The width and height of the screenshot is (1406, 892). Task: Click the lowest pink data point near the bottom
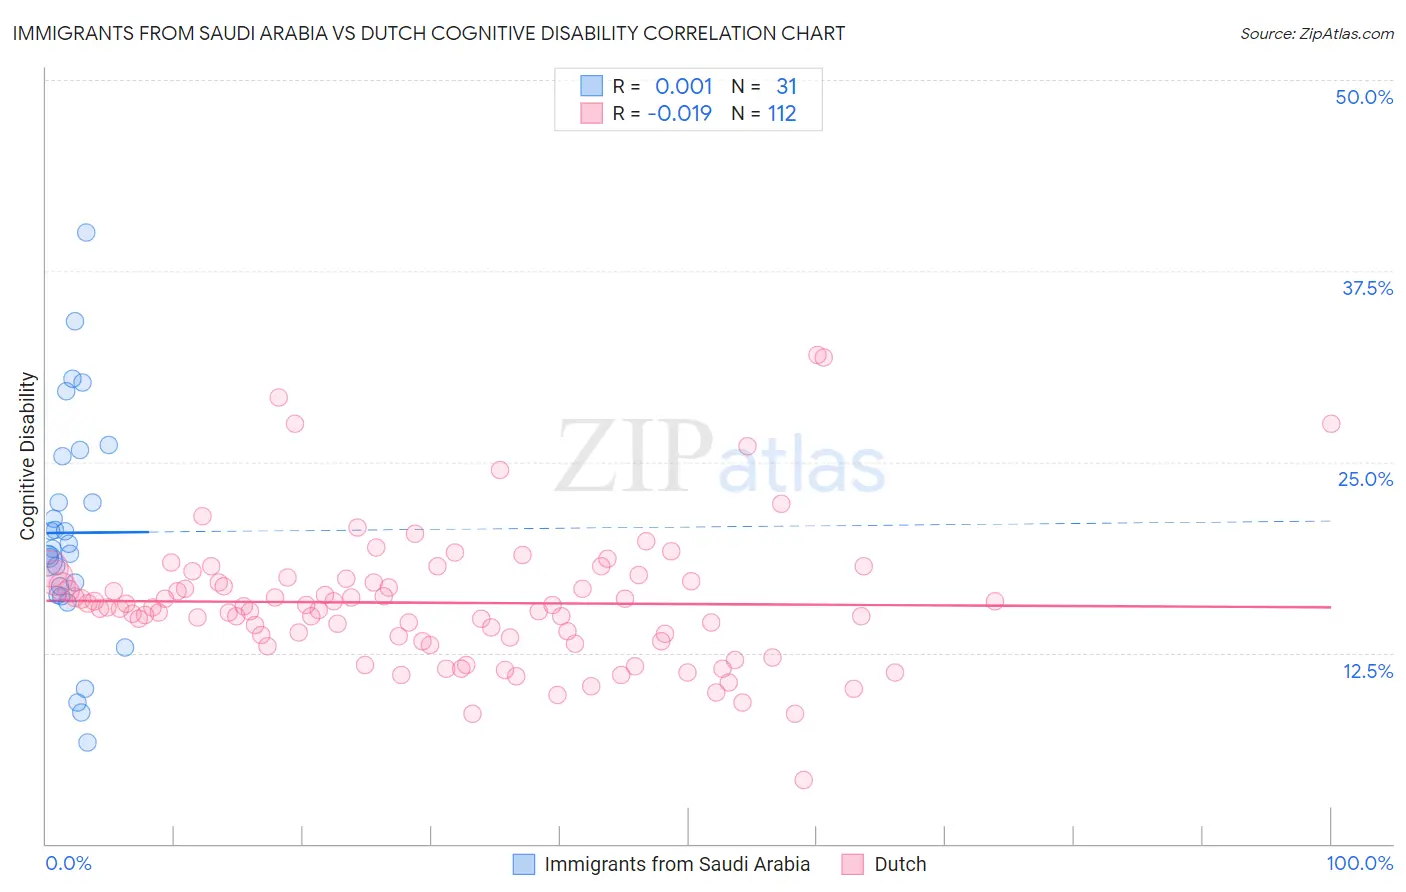point(803,780)
